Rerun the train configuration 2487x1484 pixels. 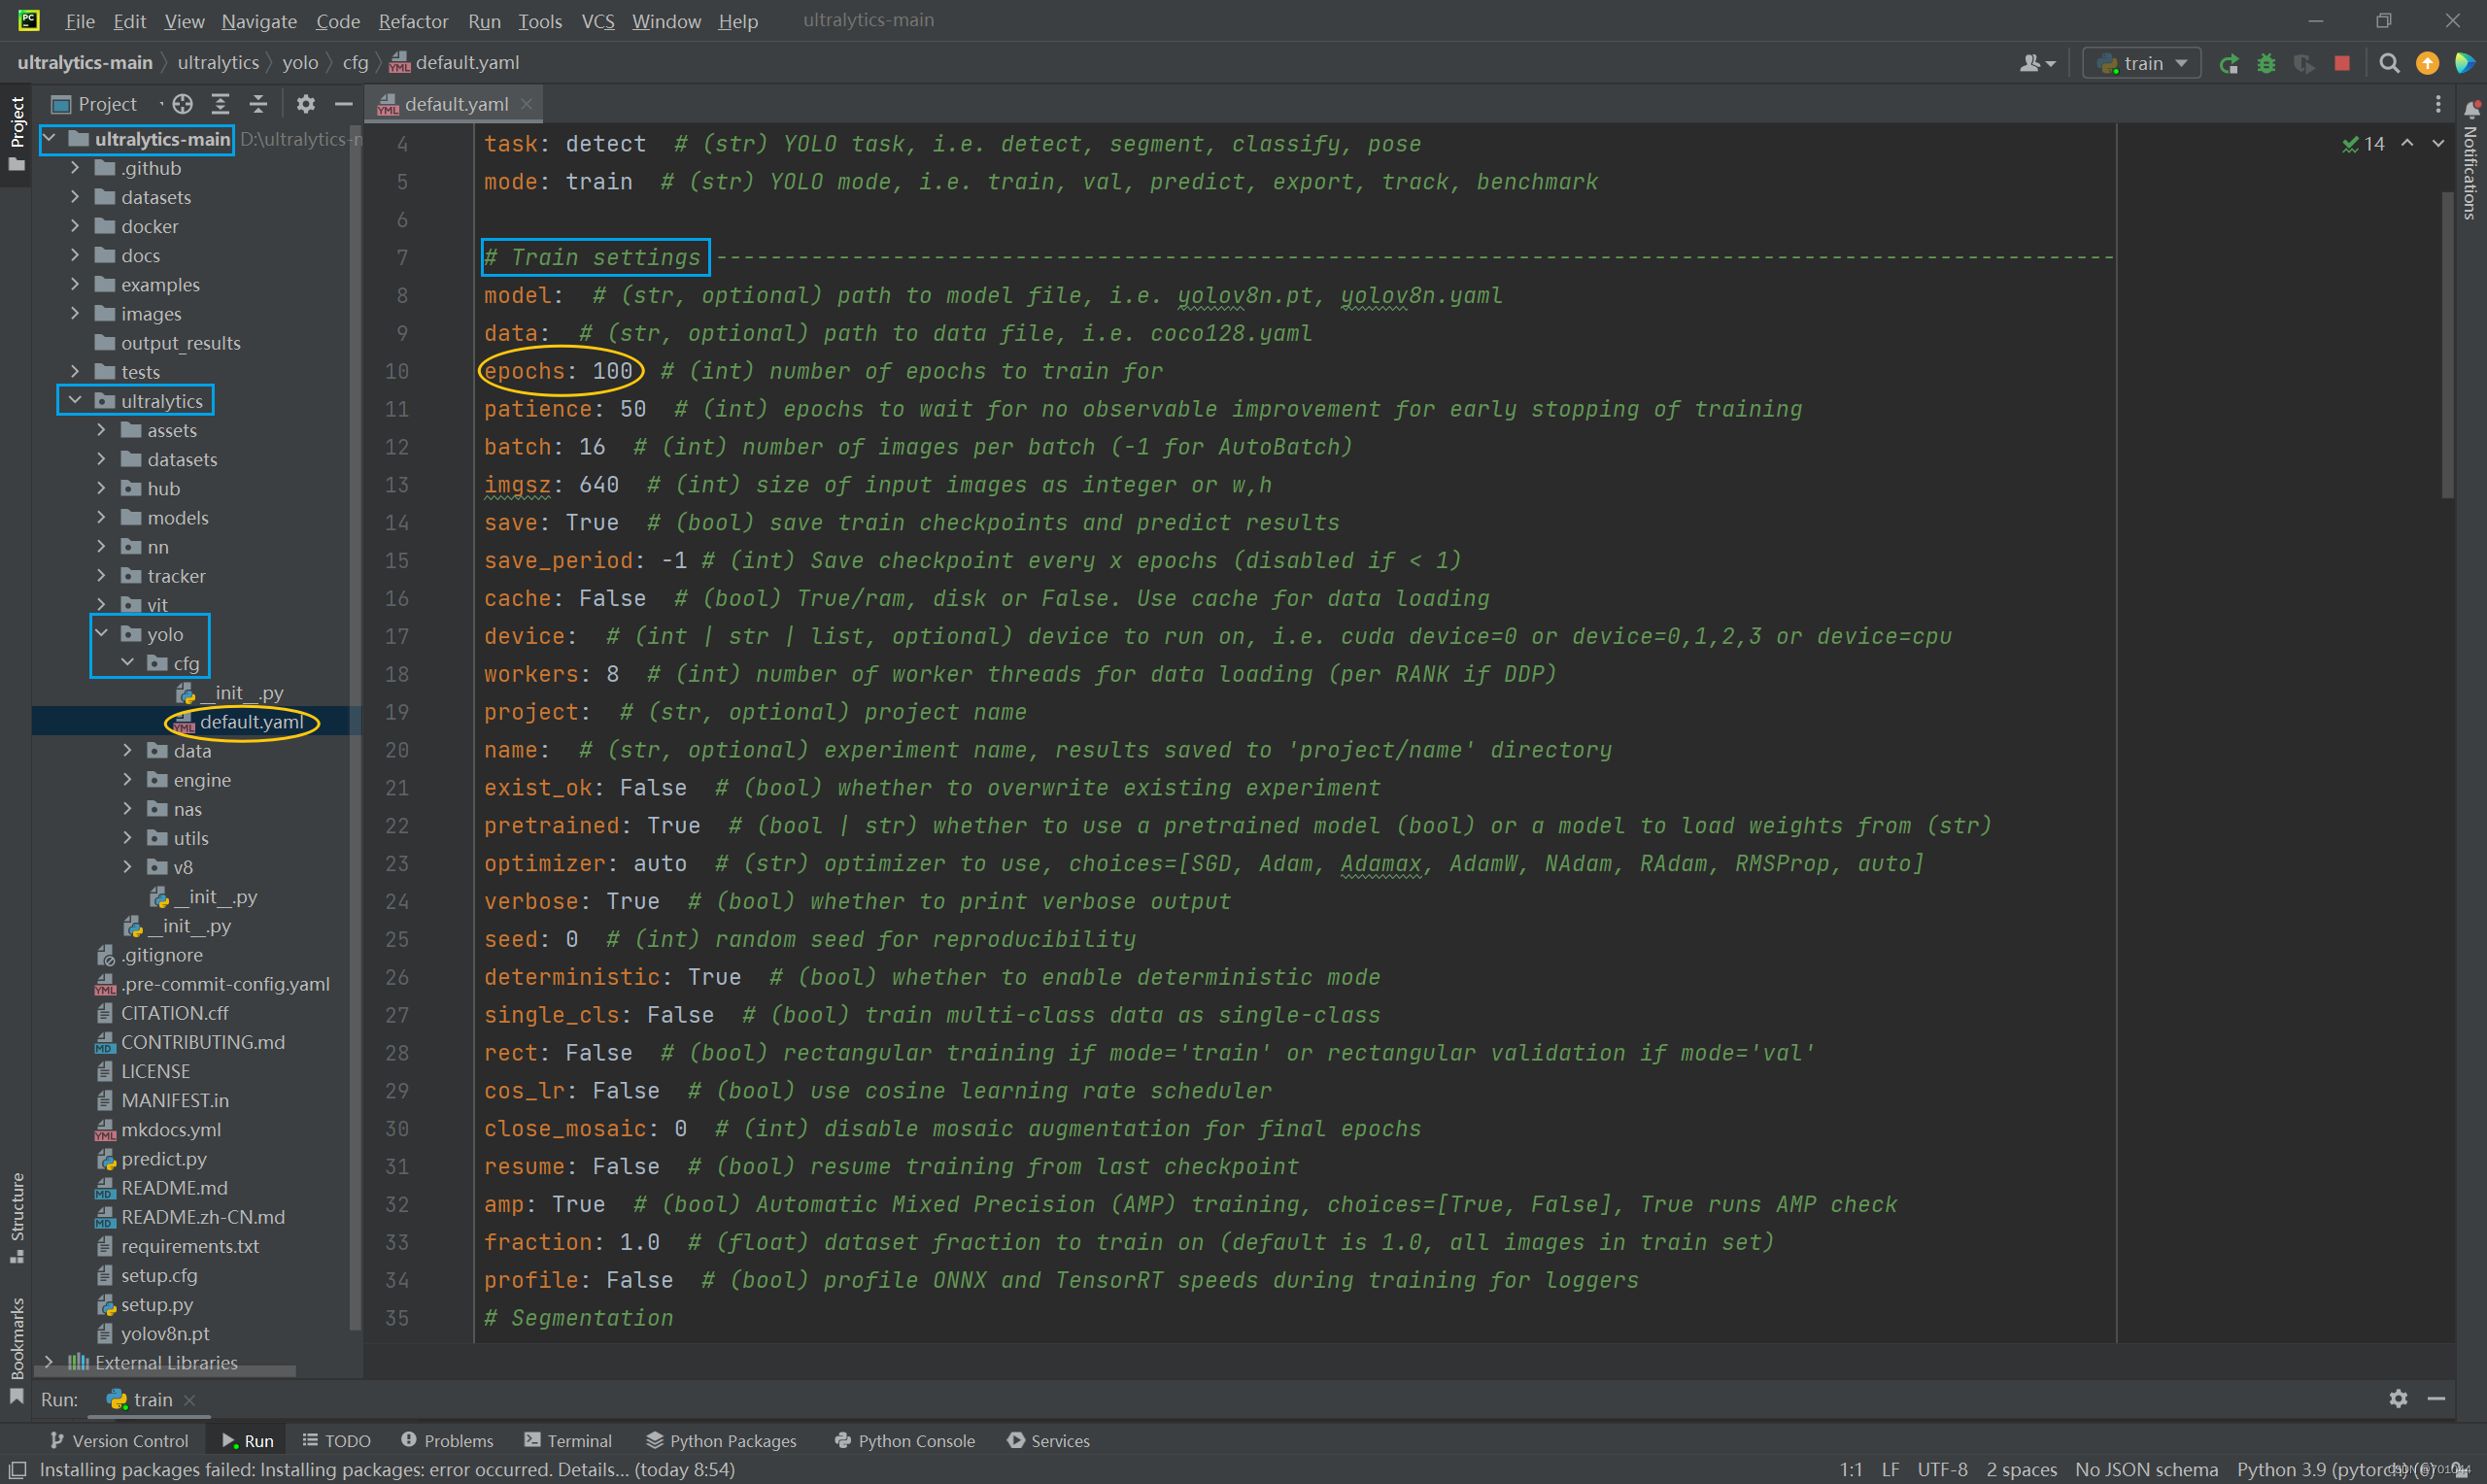point(2229,64)
